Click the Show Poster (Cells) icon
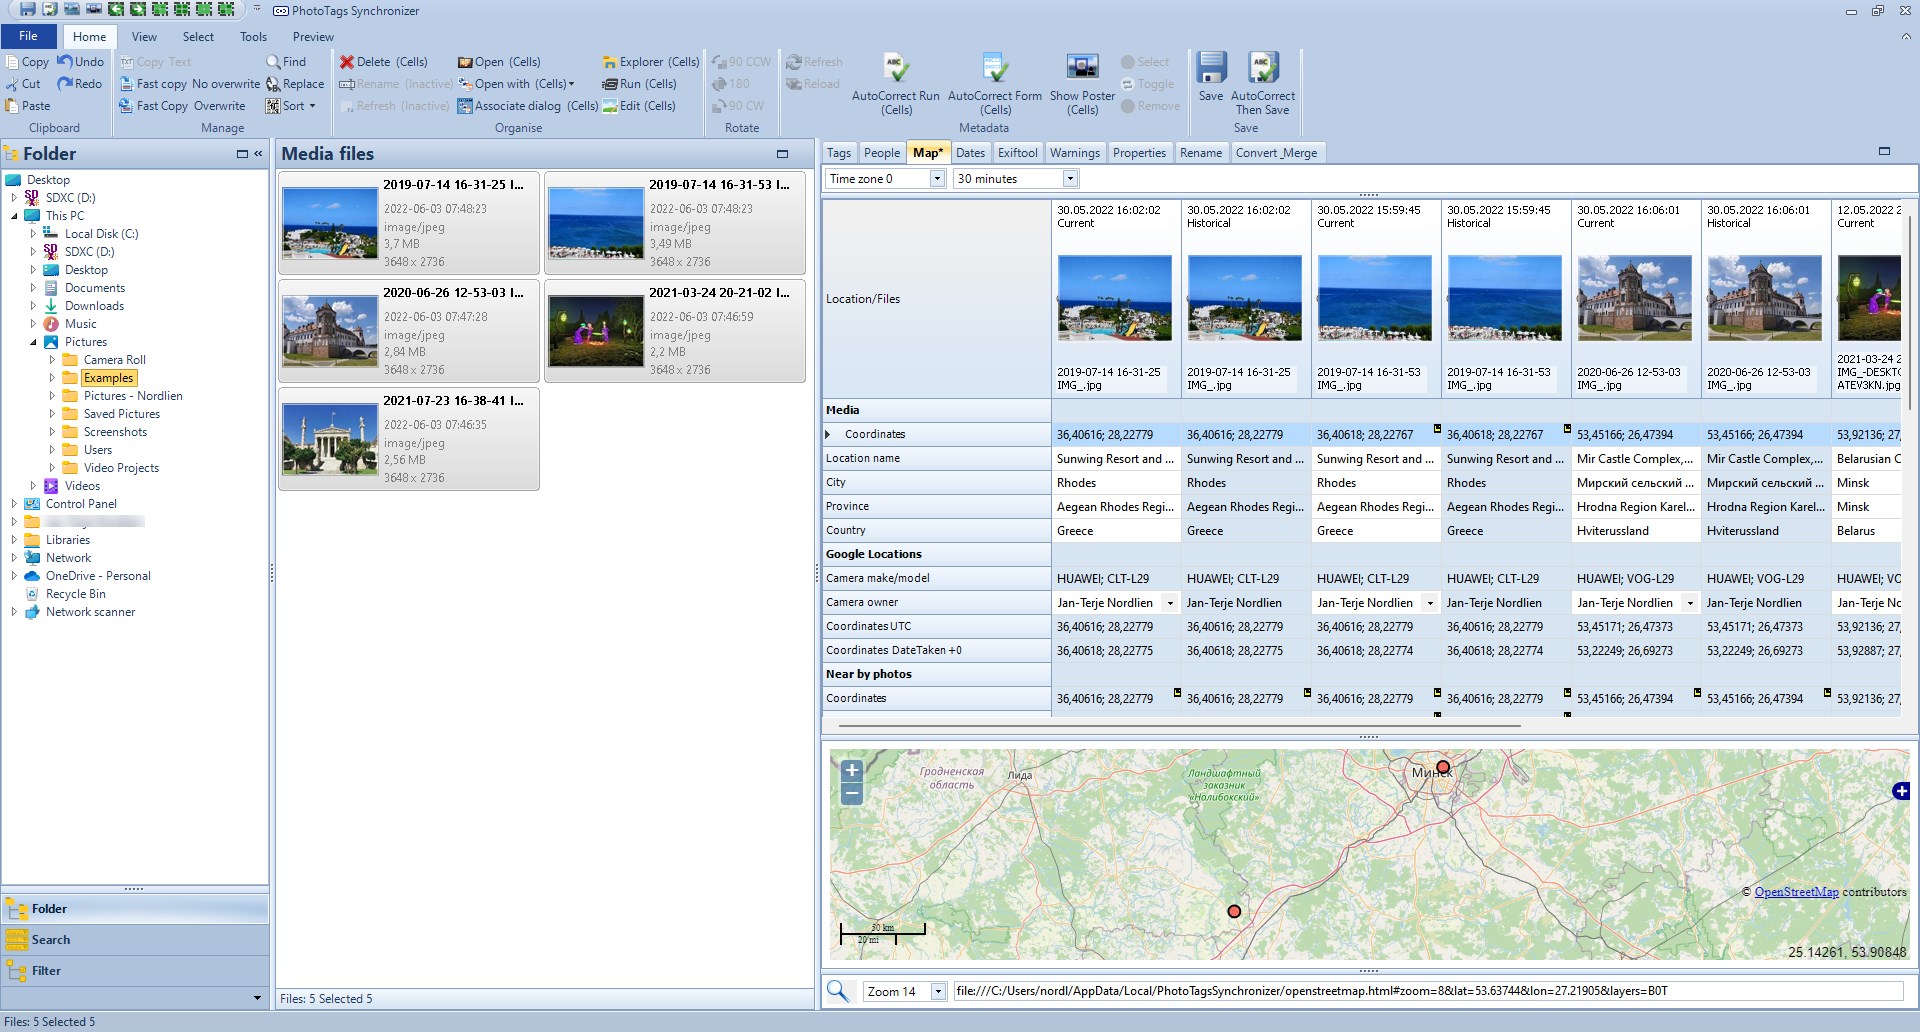1920x1032 pixels. [x=1082, y=68]
